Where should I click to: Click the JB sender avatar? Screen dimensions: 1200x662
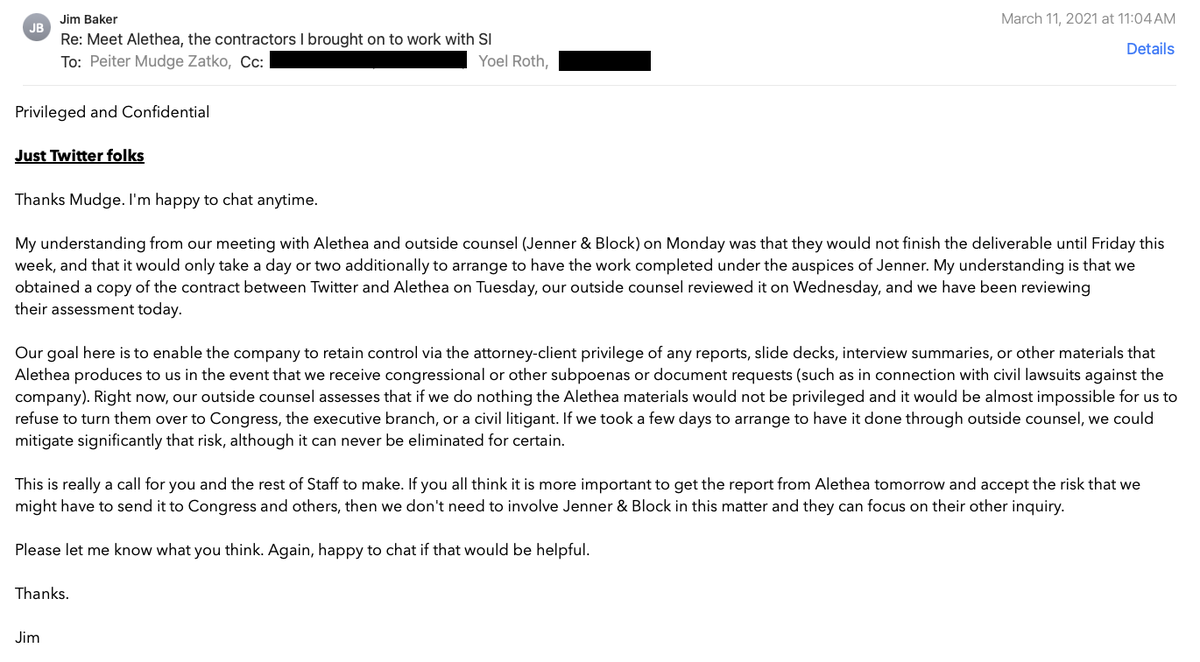click(x=36, y=29)
